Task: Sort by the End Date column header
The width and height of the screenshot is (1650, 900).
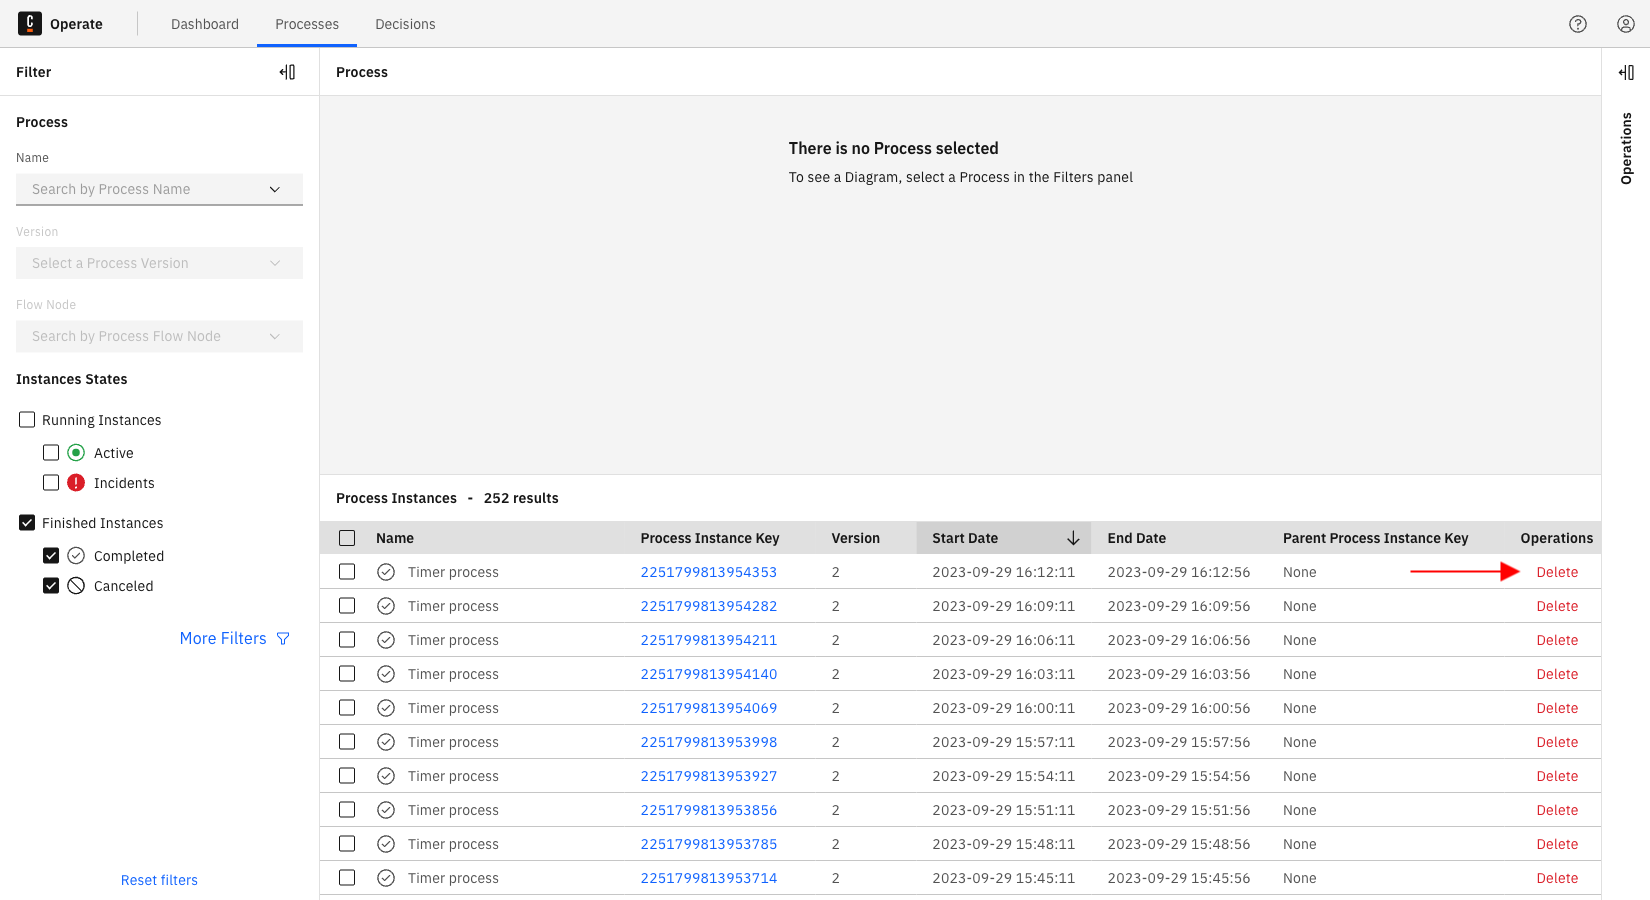Action: click(1137, 538)
